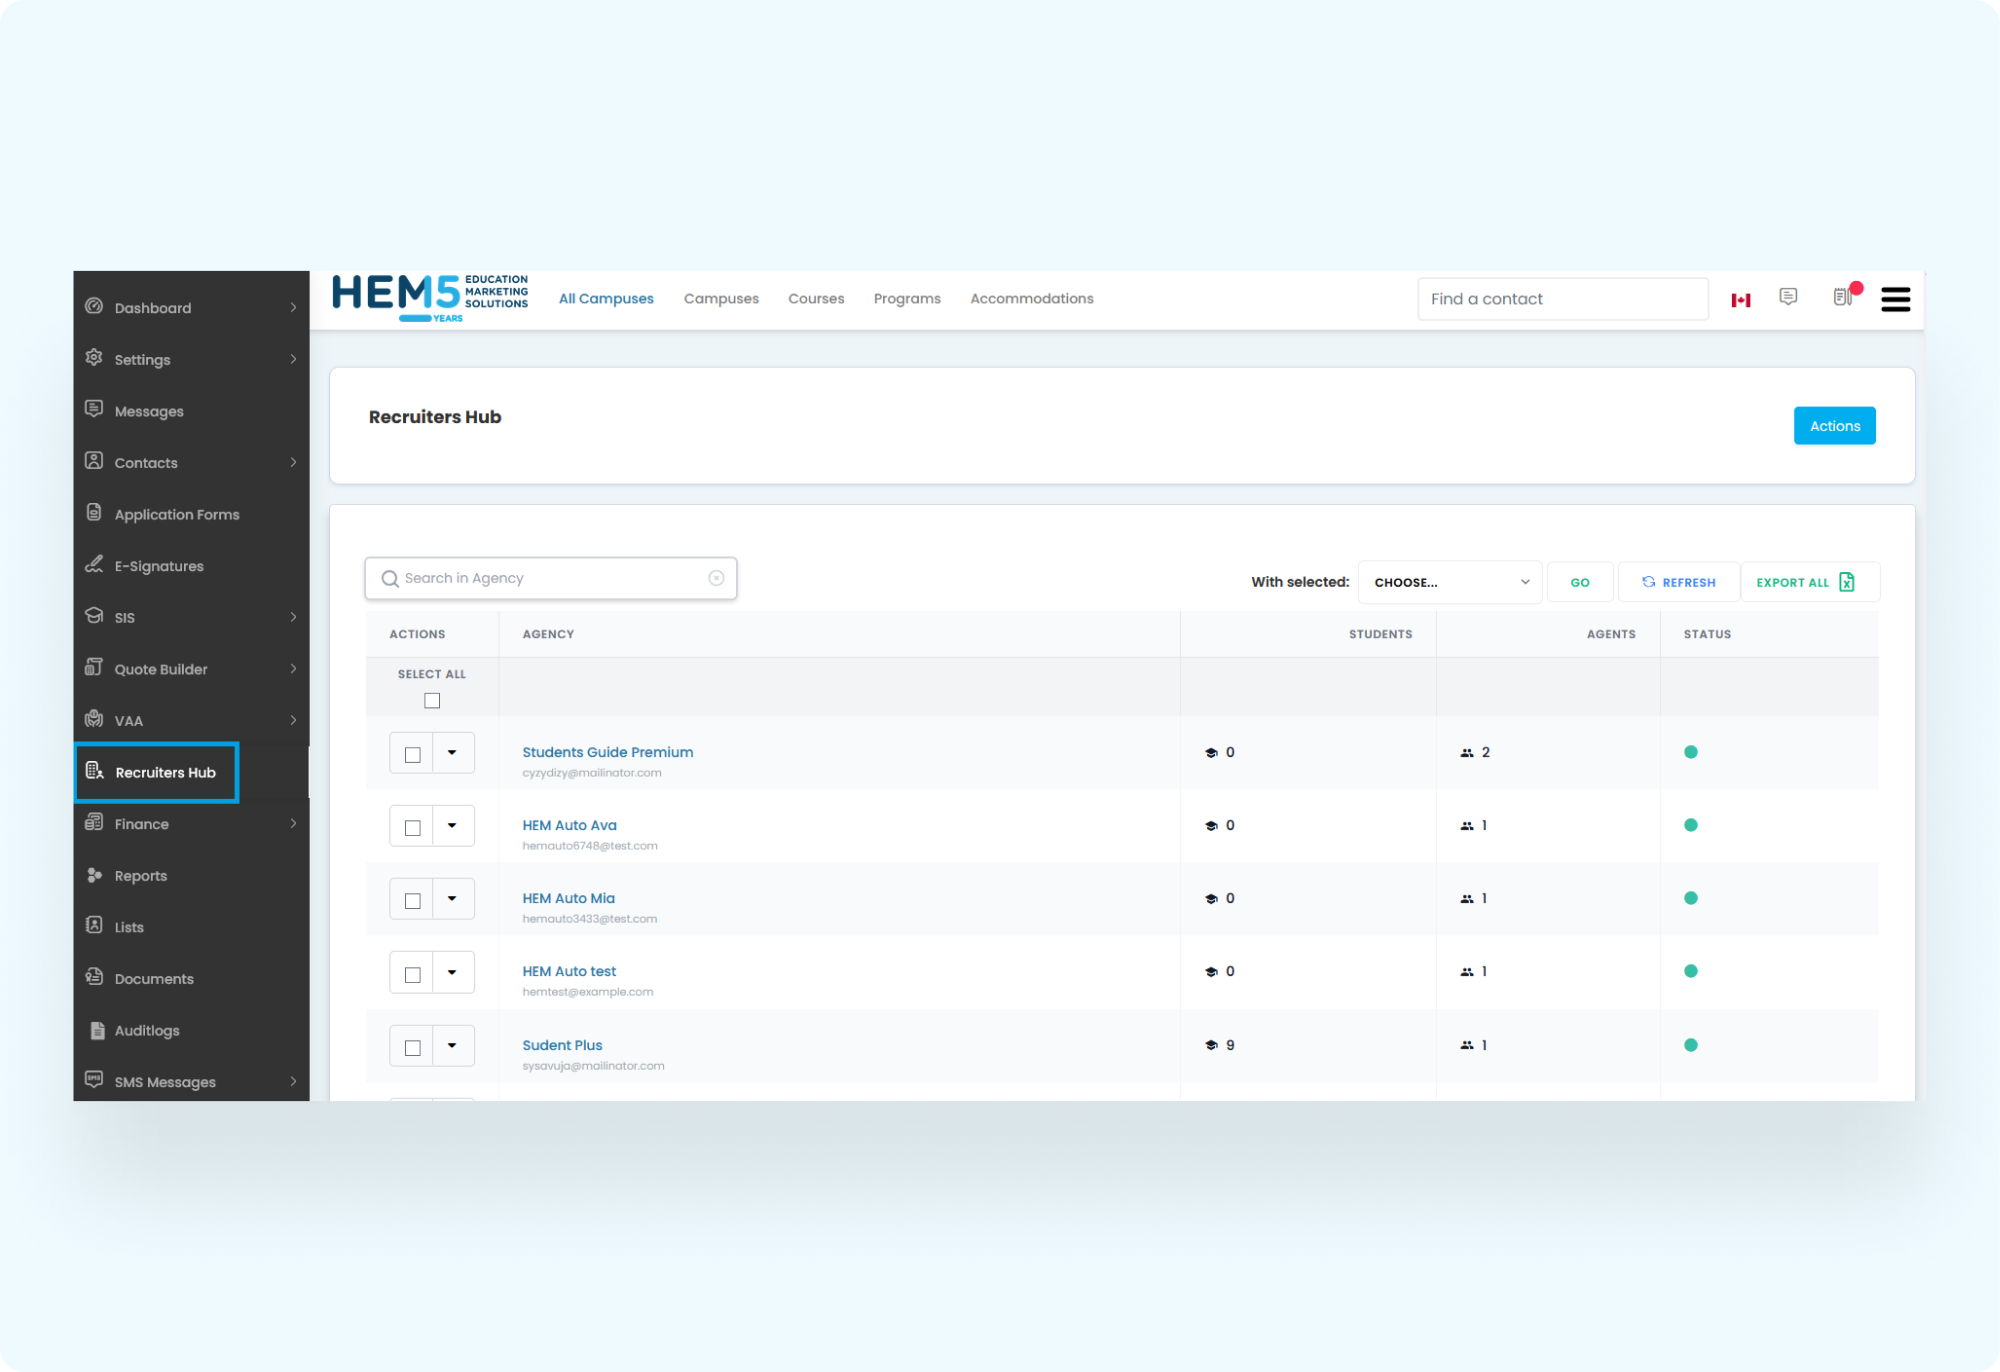Click the clear search icon in Agency search
The height and width of the screenshot is (1372, 2000).
coord(716,578)
